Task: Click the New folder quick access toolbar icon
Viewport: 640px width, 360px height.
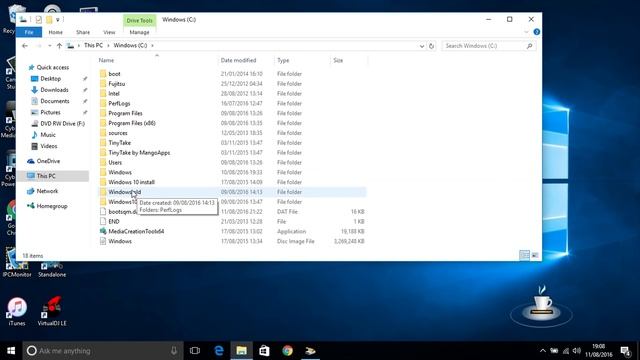Action: click(49, 20)
